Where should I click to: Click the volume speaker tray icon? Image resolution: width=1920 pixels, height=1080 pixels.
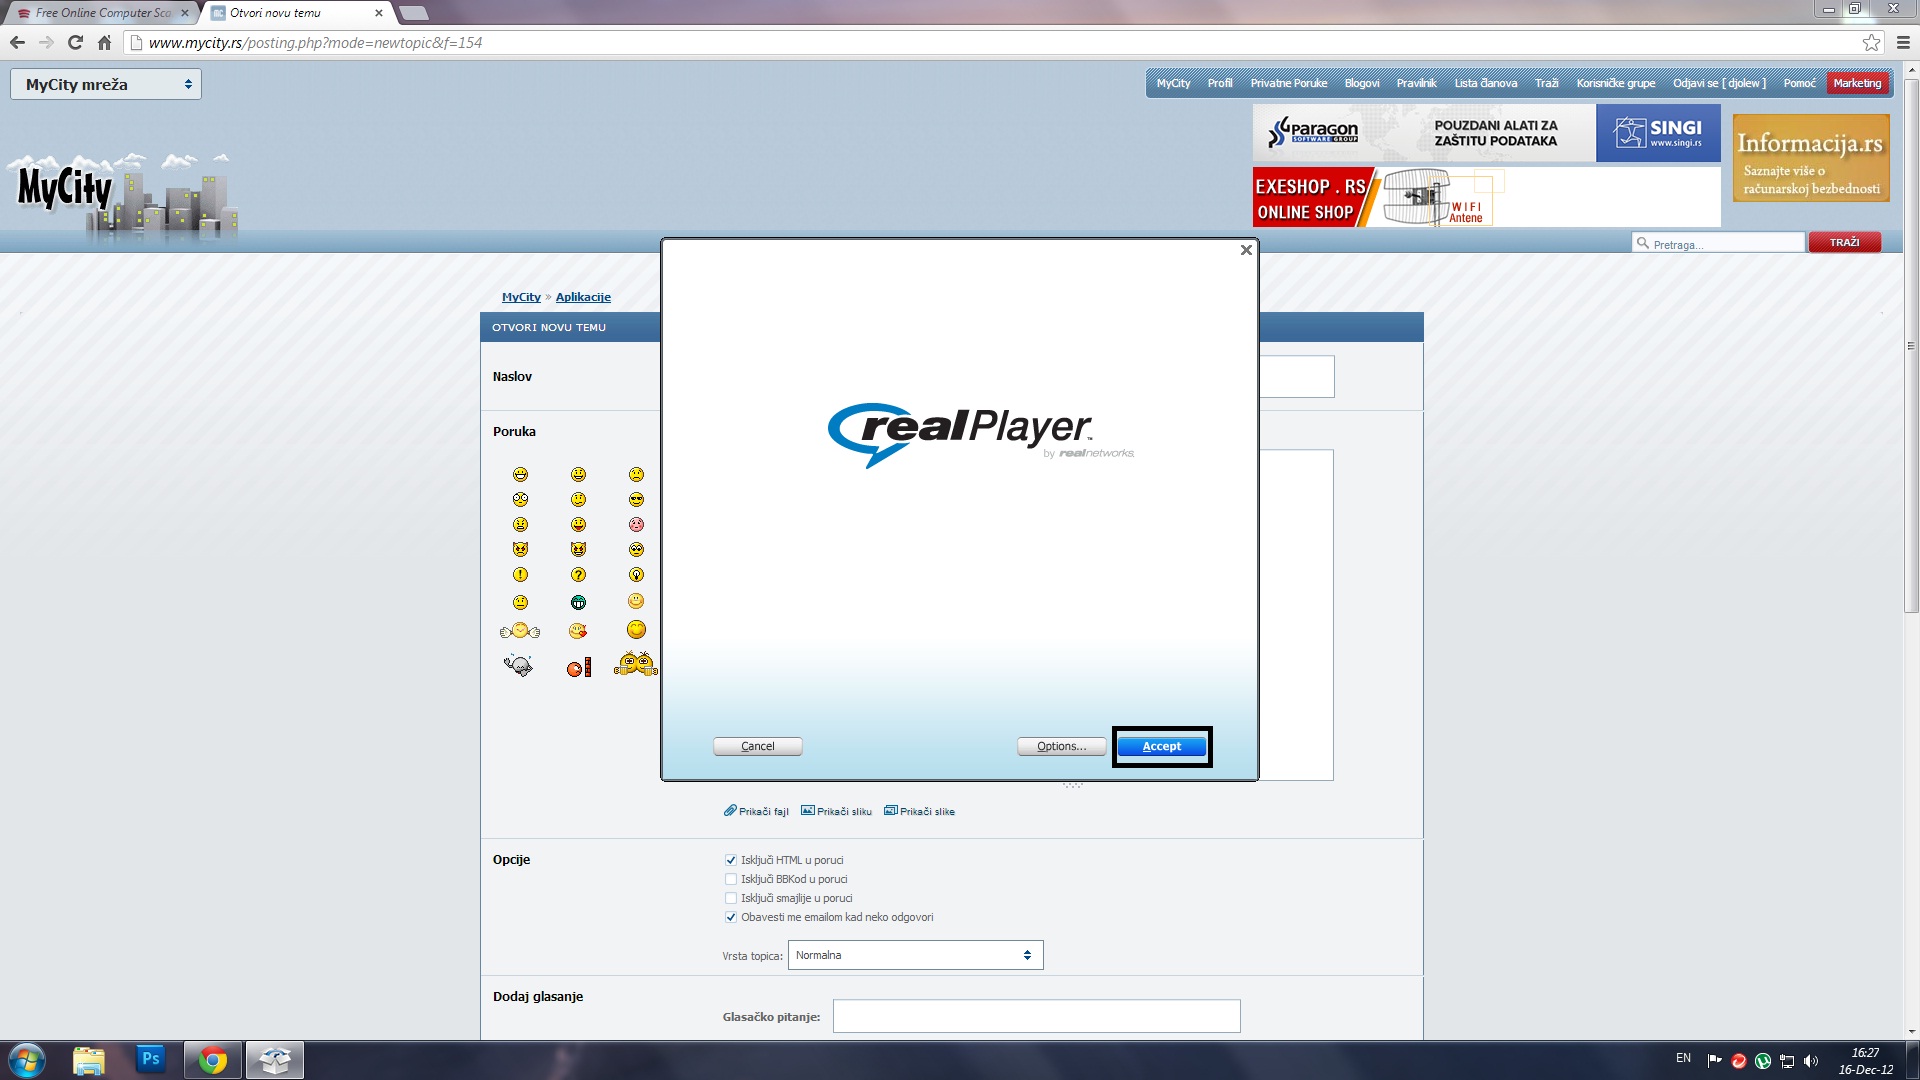(1811, 1061)
